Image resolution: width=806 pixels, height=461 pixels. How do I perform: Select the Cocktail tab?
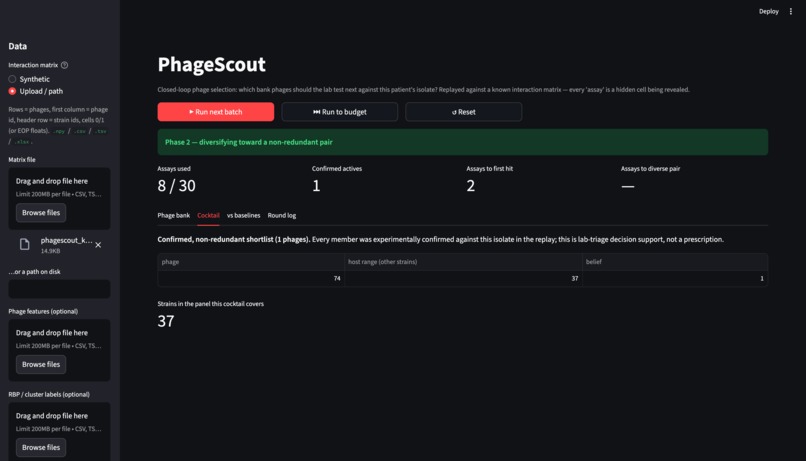(x=208, y=215)
